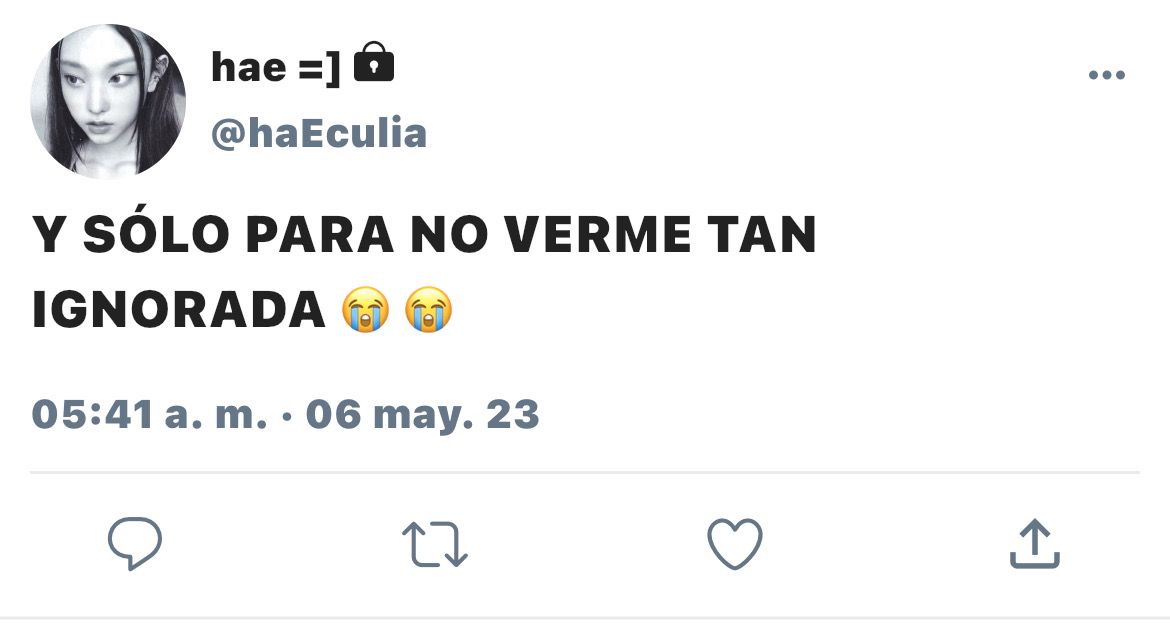Open the share options via the upload icon
The width and height of the screenshot is (1170, 636).
[1035, 543]
